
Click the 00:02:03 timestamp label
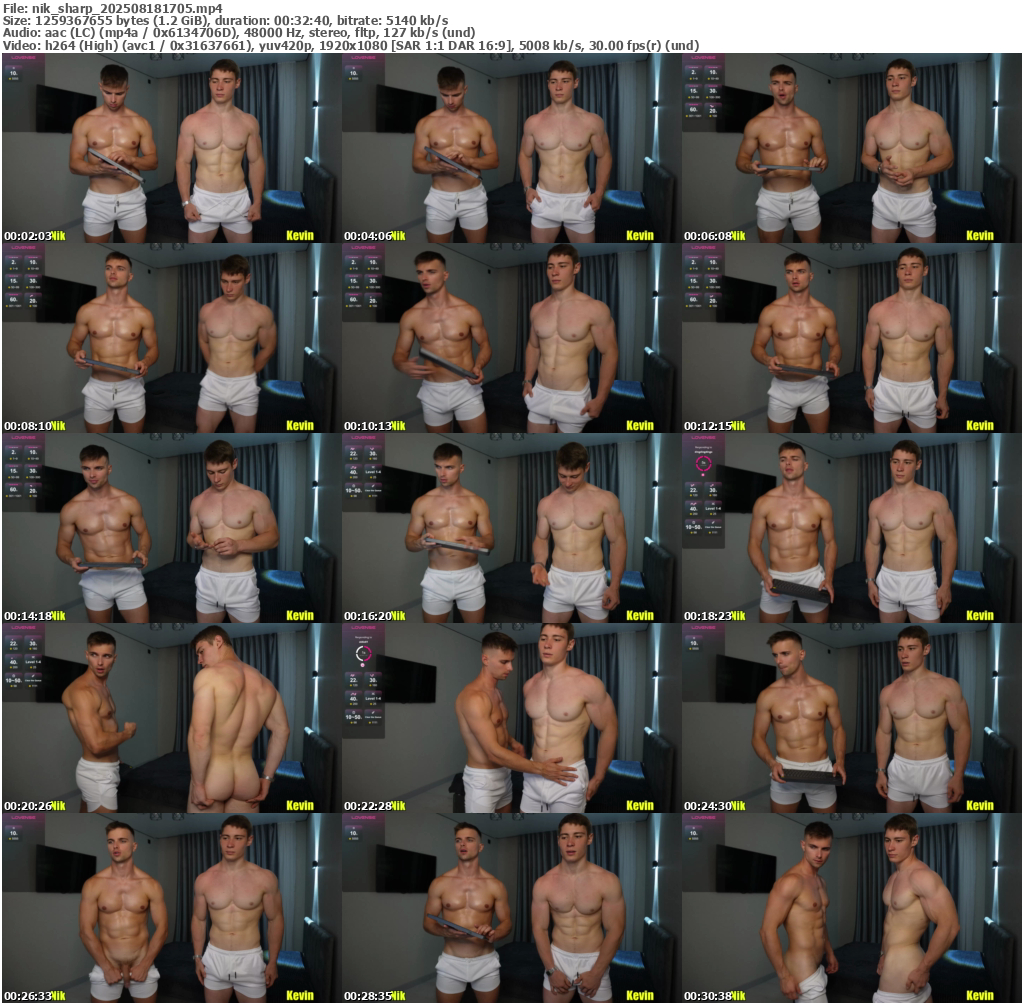click(x=27, y=236)
